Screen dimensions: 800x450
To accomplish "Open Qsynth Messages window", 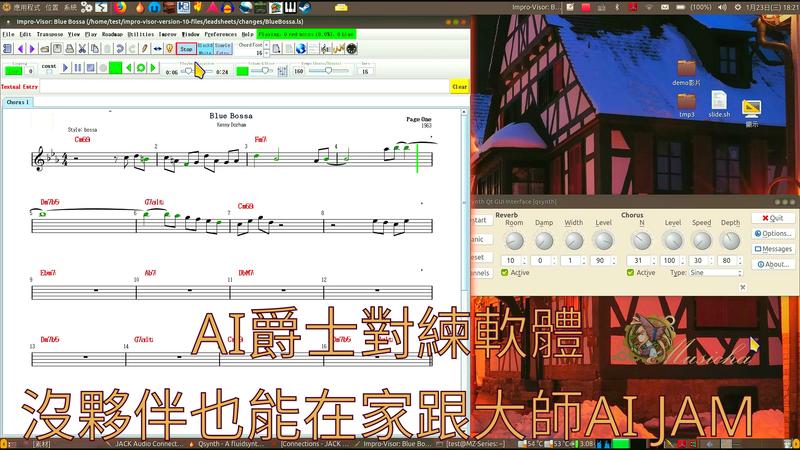I will coord(772,249).
